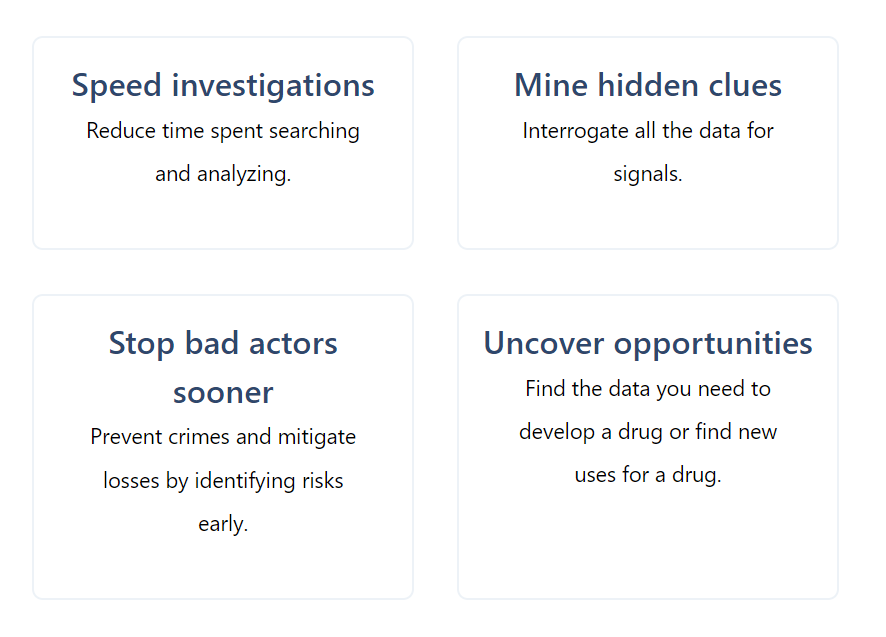Open the Stop bad actors sooner heading
This screenshot has width=886, height=637.
[223, 367]
